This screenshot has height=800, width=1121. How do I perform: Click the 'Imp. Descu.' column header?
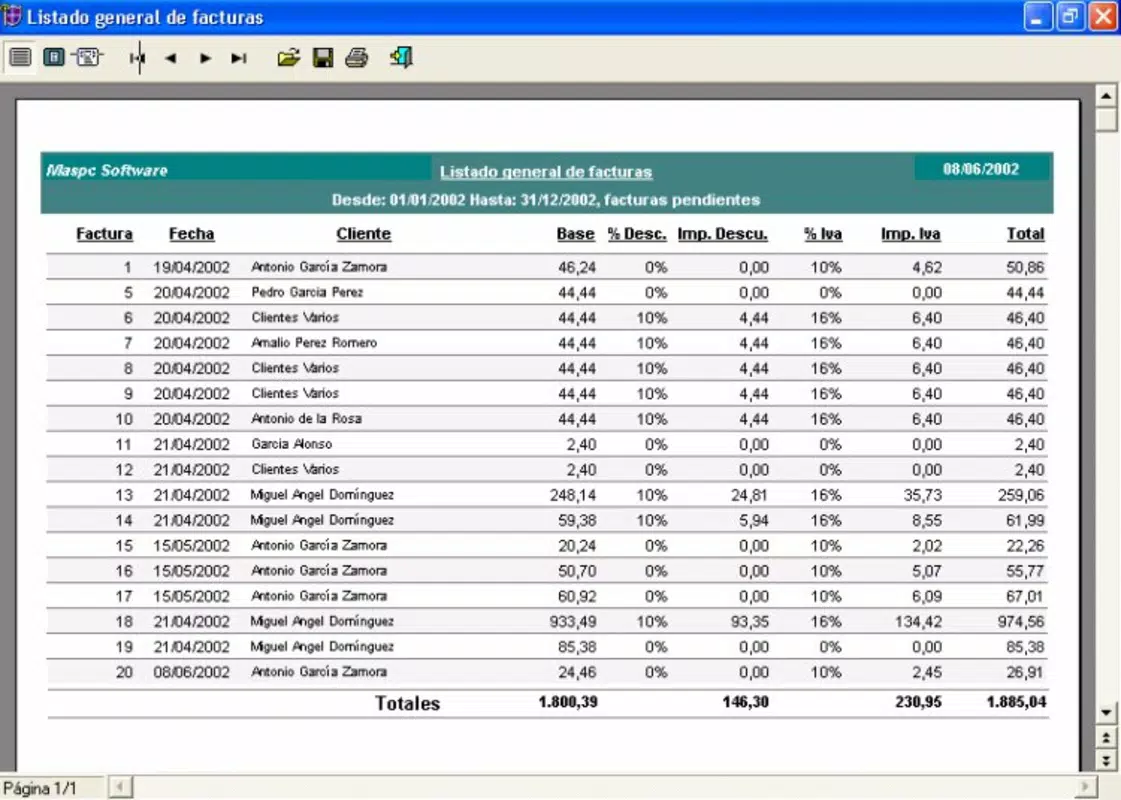click(x=722, y=234)
